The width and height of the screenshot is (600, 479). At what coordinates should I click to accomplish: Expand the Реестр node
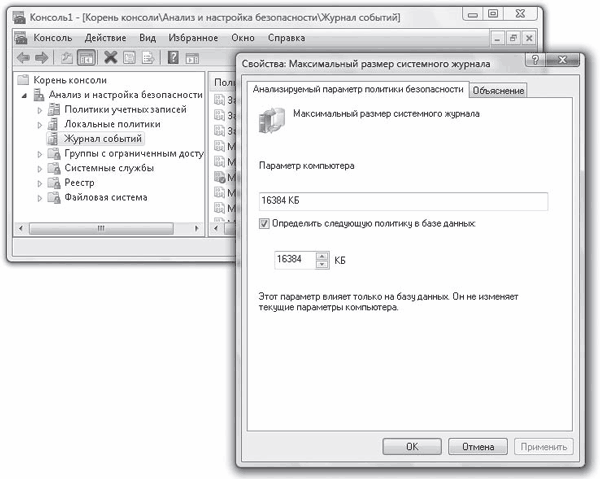[39, 184]
